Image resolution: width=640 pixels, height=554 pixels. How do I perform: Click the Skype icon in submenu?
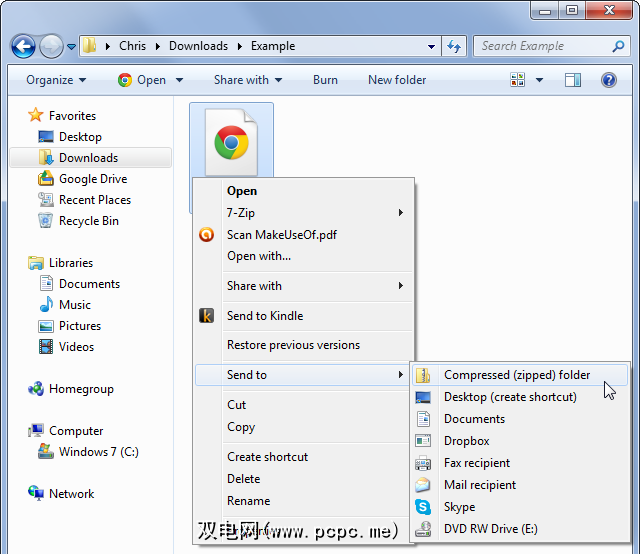click(423, 507)
